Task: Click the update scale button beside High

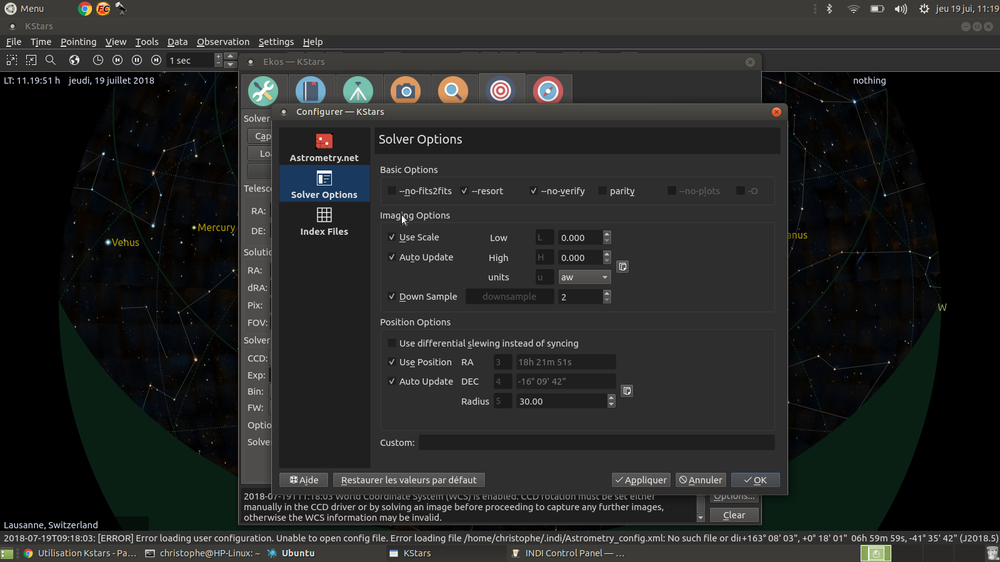Action: (x=622, y=267)
